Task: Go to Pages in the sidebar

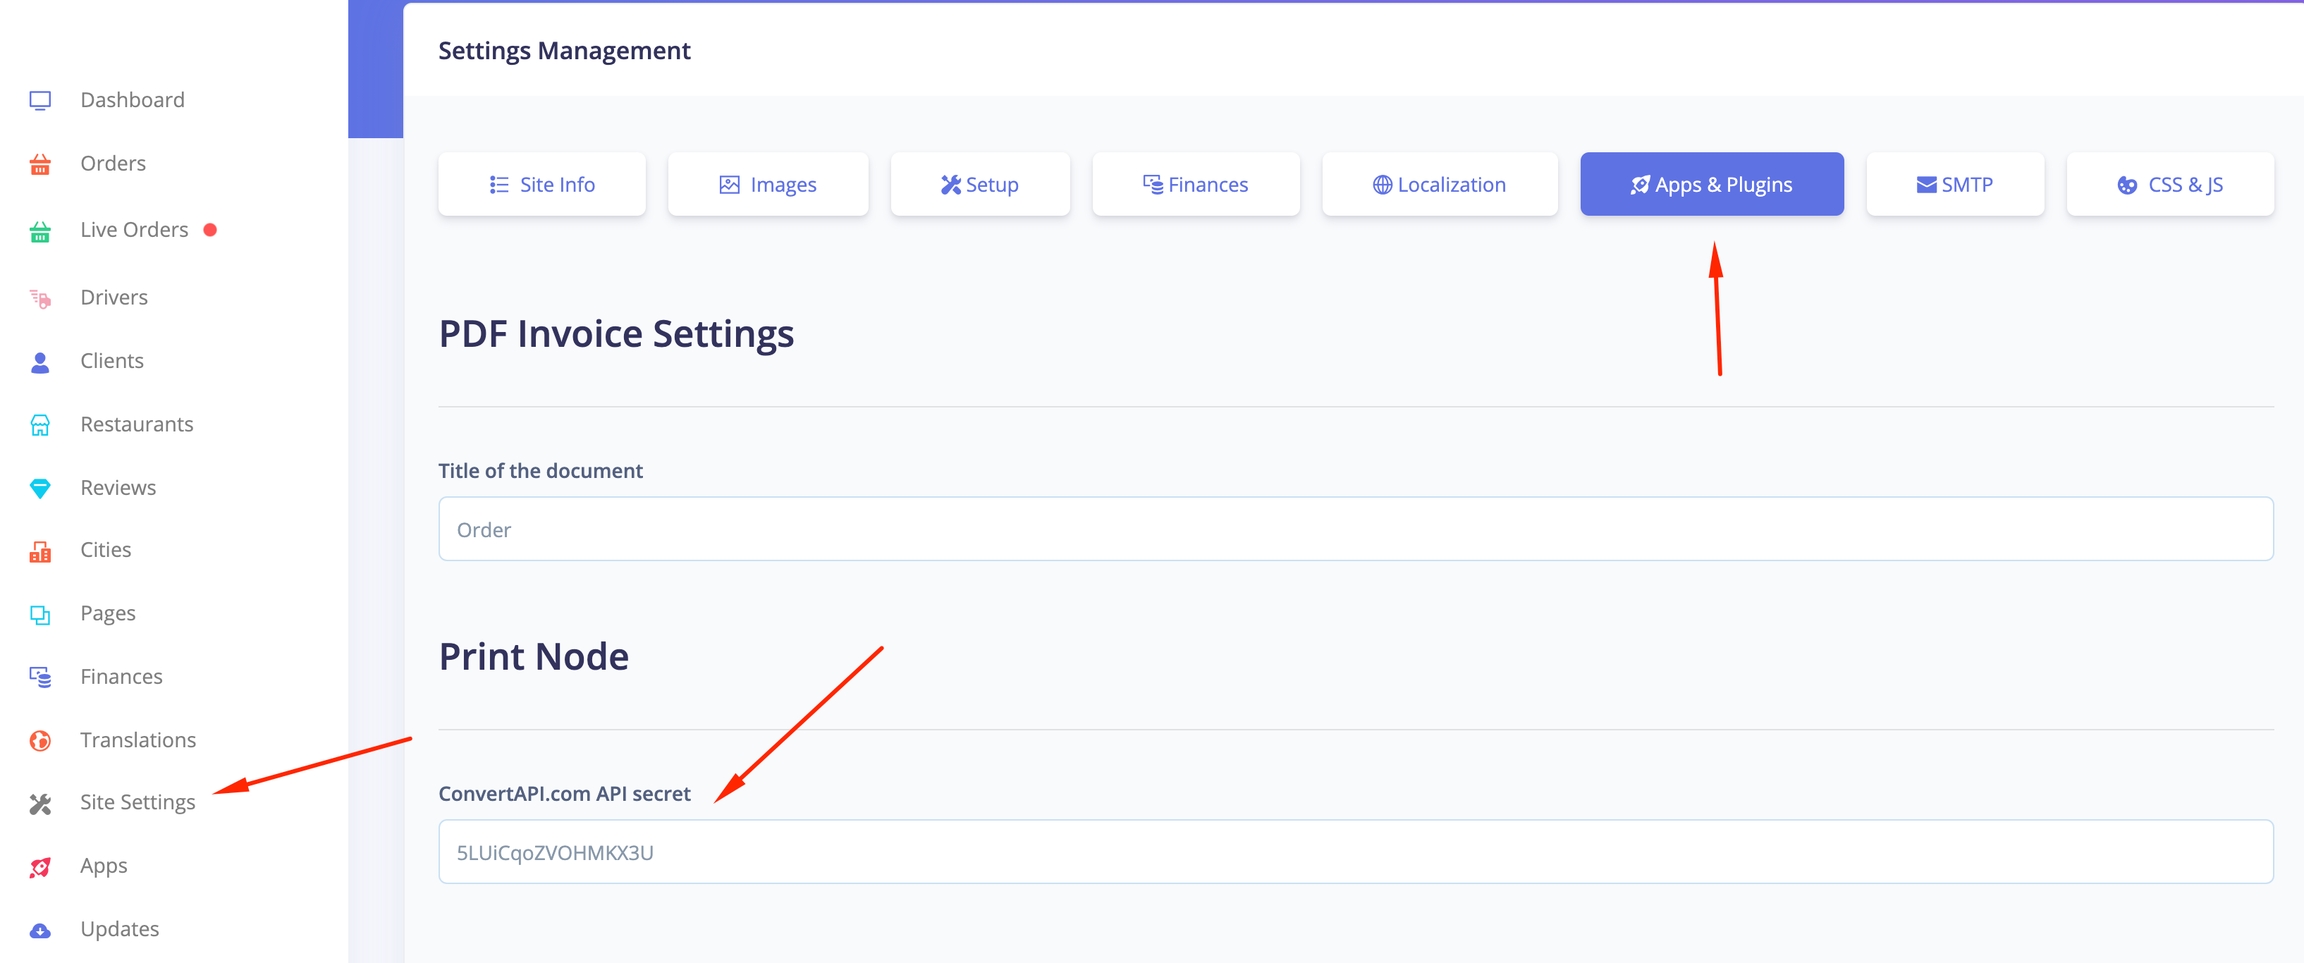Action: point(108,613)
